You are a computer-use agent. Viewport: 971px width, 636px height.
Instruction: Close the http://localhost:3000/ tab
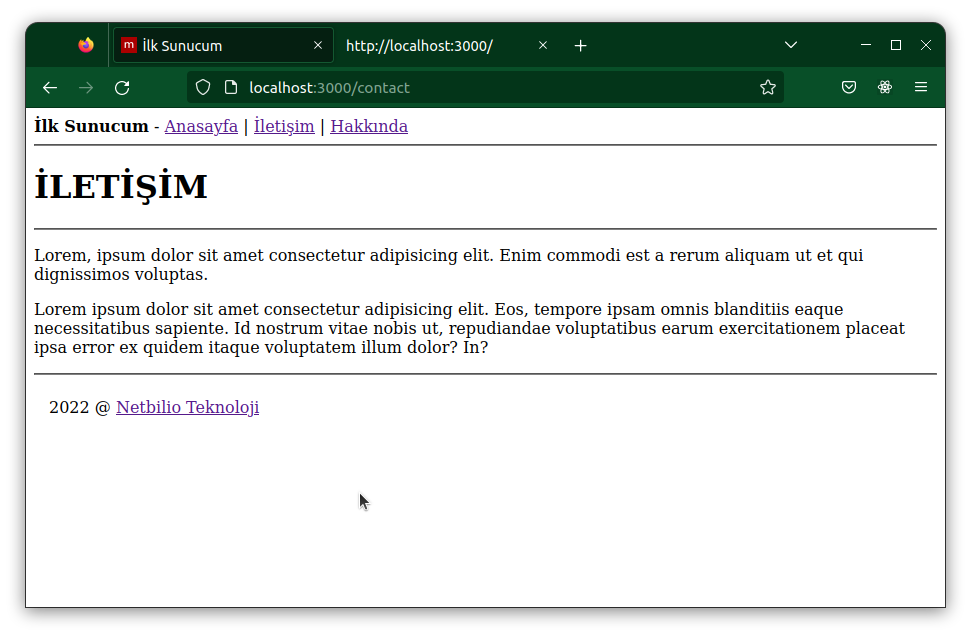[543, 45]
